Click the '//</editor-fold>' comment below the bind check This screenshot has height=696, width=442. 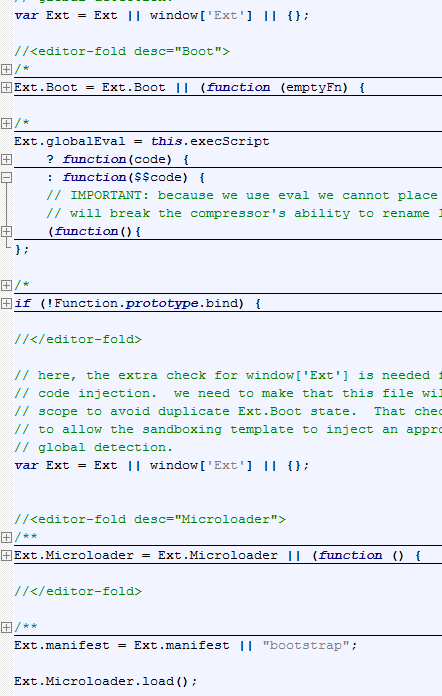pyautogui.click(x=78, y=340)
